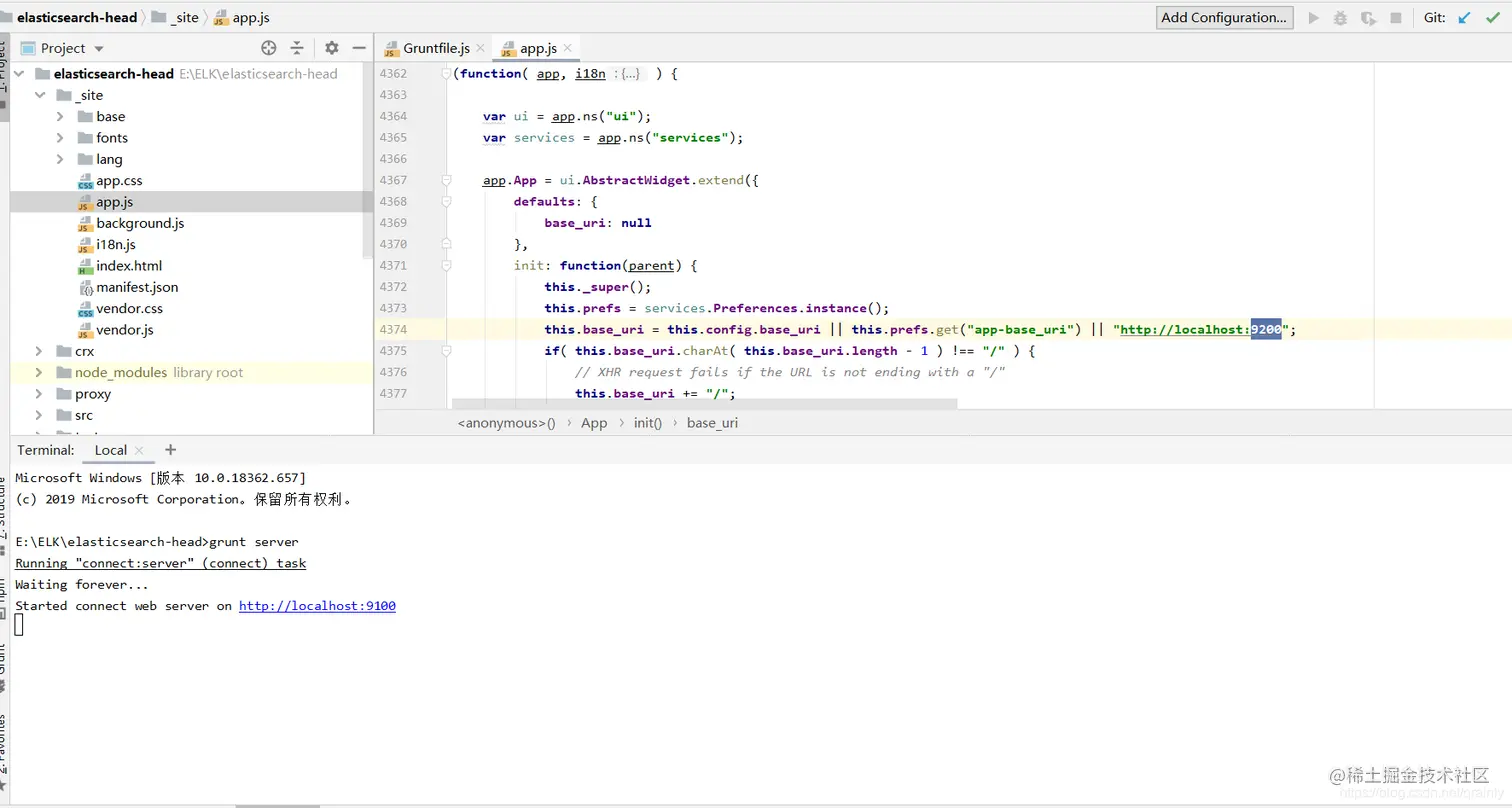The image size is (1512, 808).
Task: Collapse the elasticsearch-head root folder
Action: pyautogui.click(x=18, y=74)
